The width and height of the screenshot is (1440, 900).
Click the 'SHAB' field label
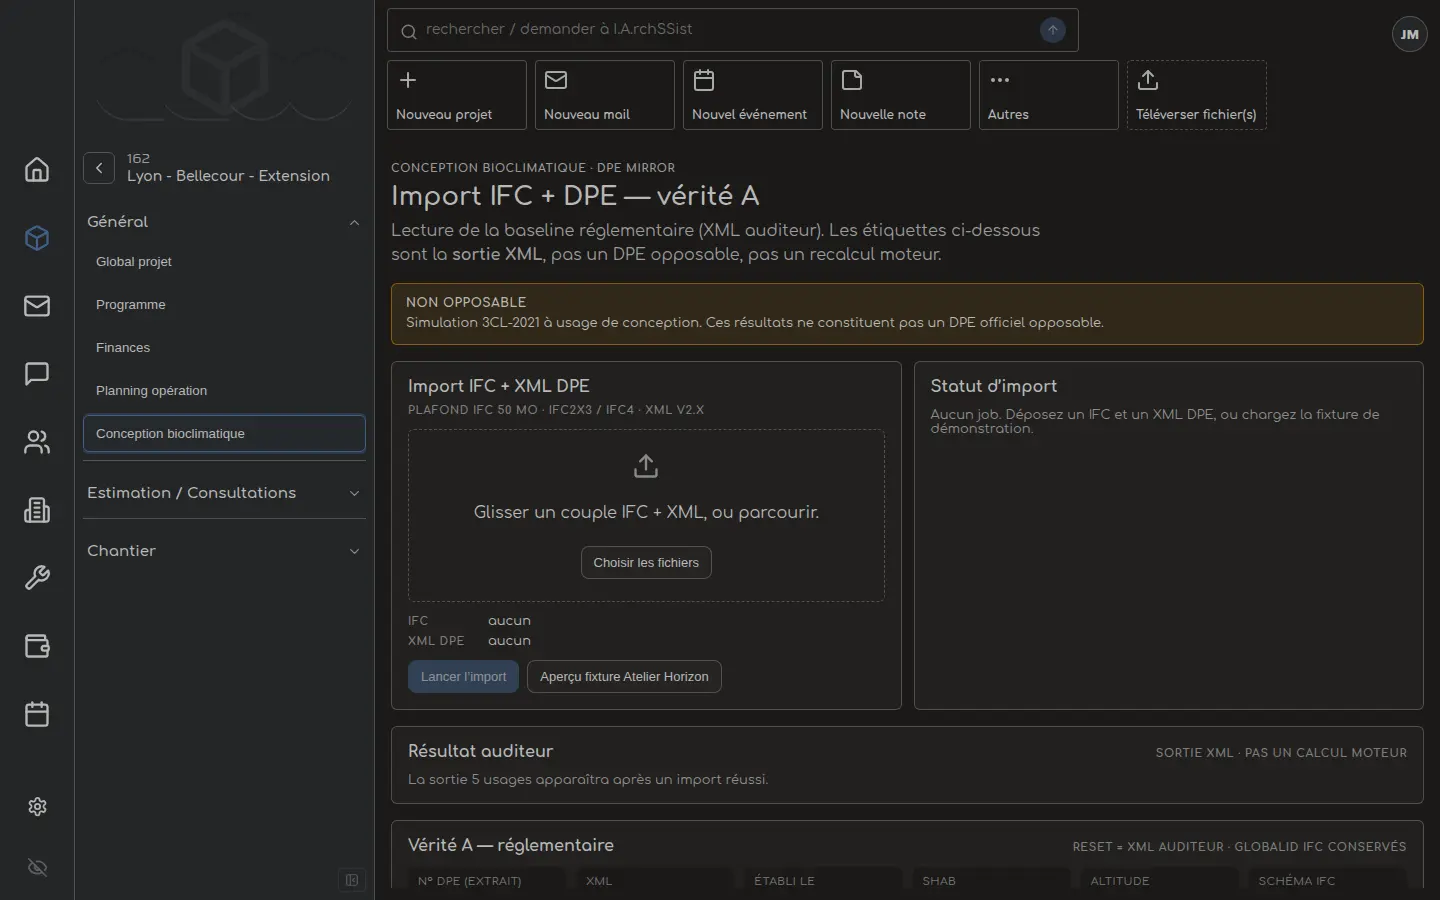click(939, 881)
